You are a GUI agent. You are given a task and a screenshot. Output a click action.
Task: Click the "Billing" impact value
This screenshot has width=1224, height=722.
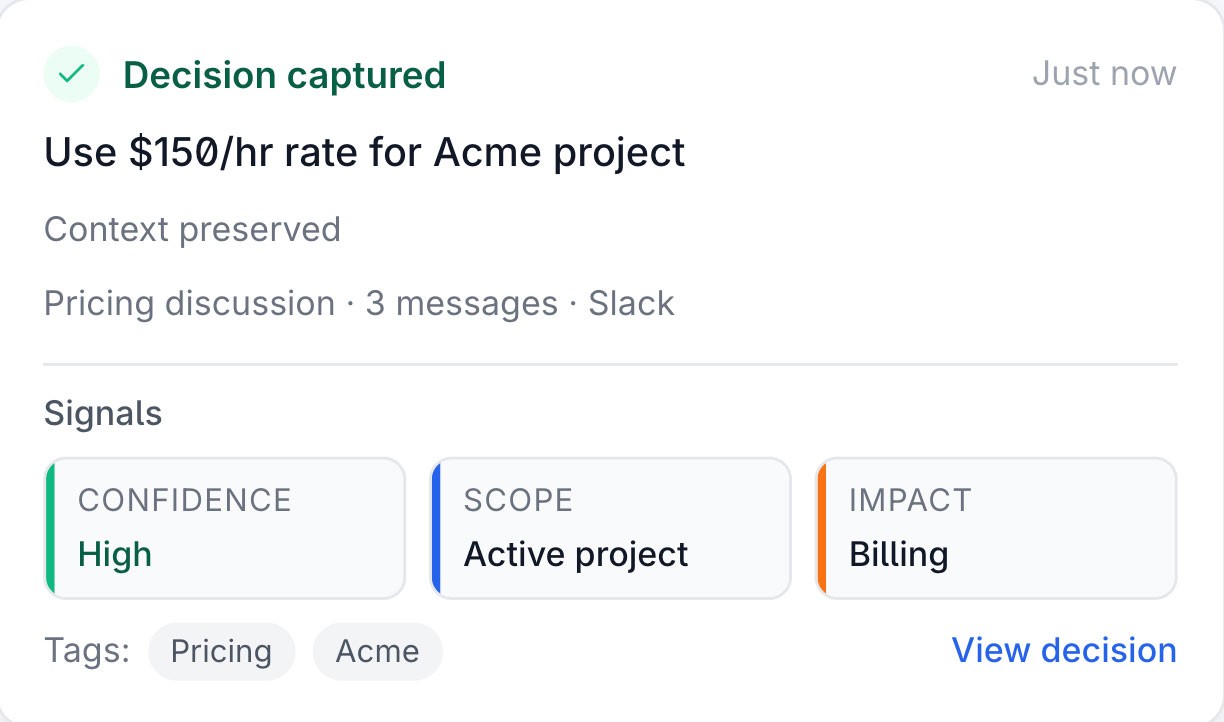click(898, 554)
